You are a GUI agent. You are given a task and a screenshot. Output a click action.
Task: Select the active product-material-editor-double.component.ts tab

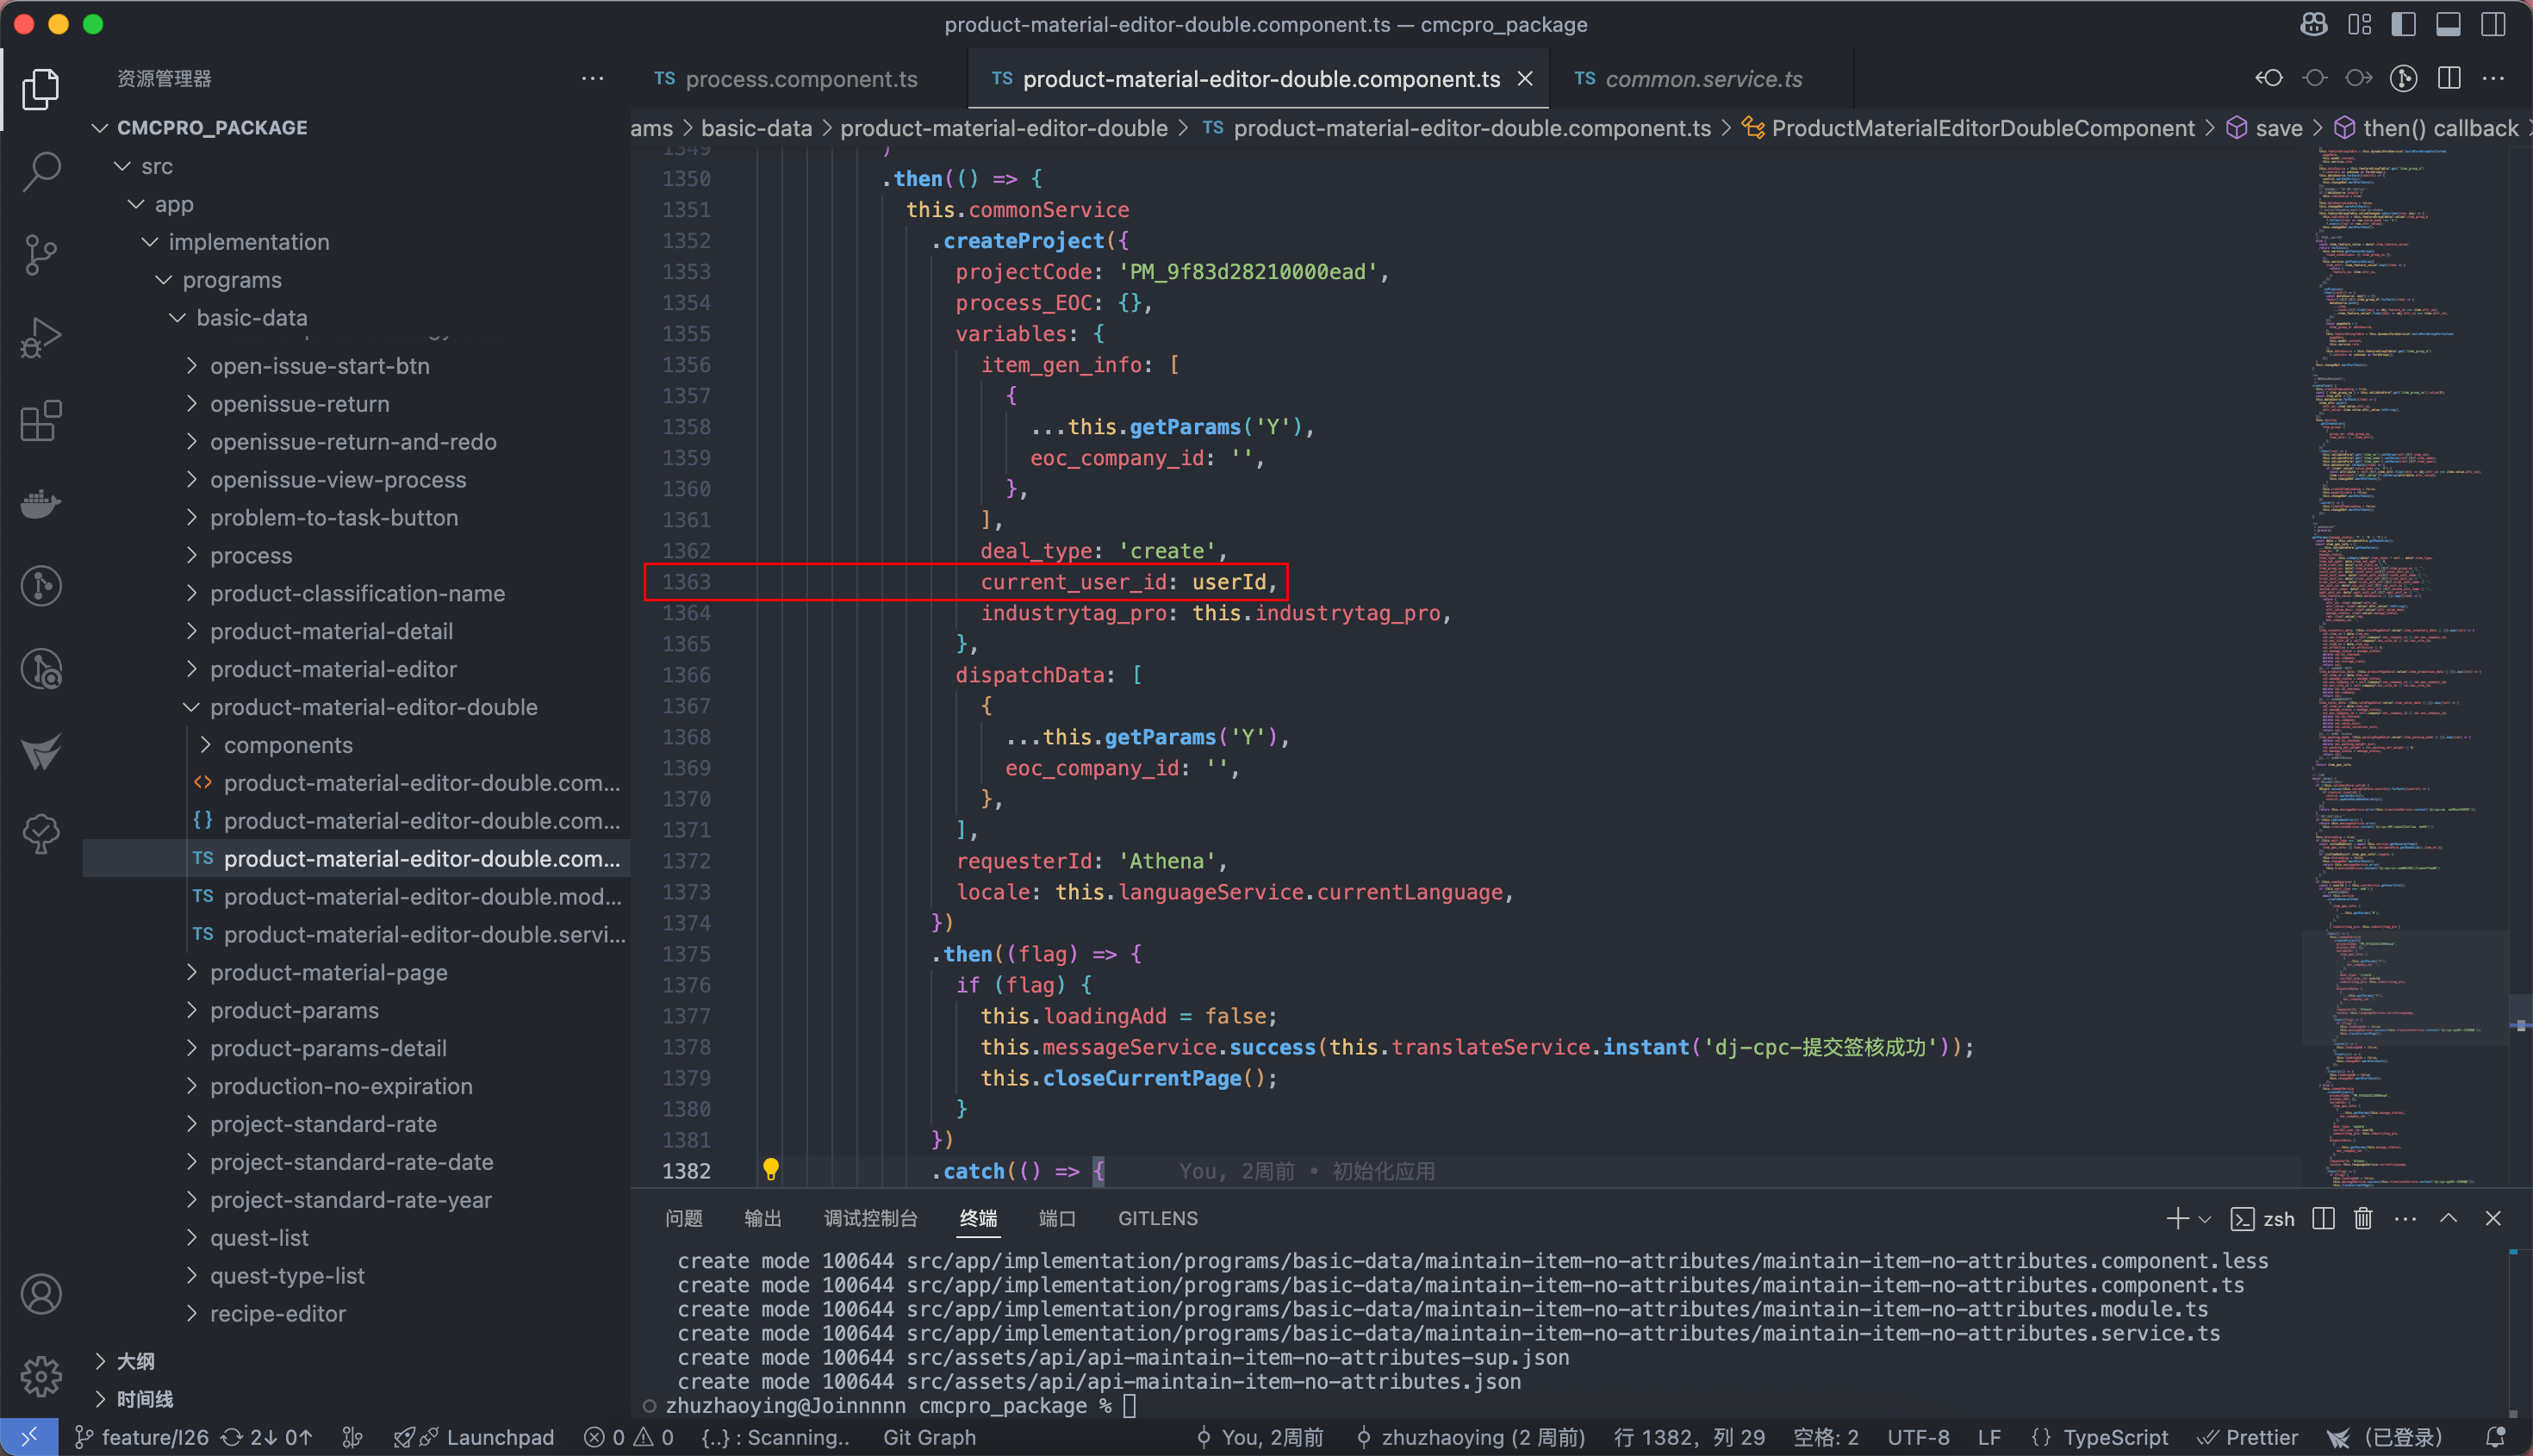tap(1260, 79)
